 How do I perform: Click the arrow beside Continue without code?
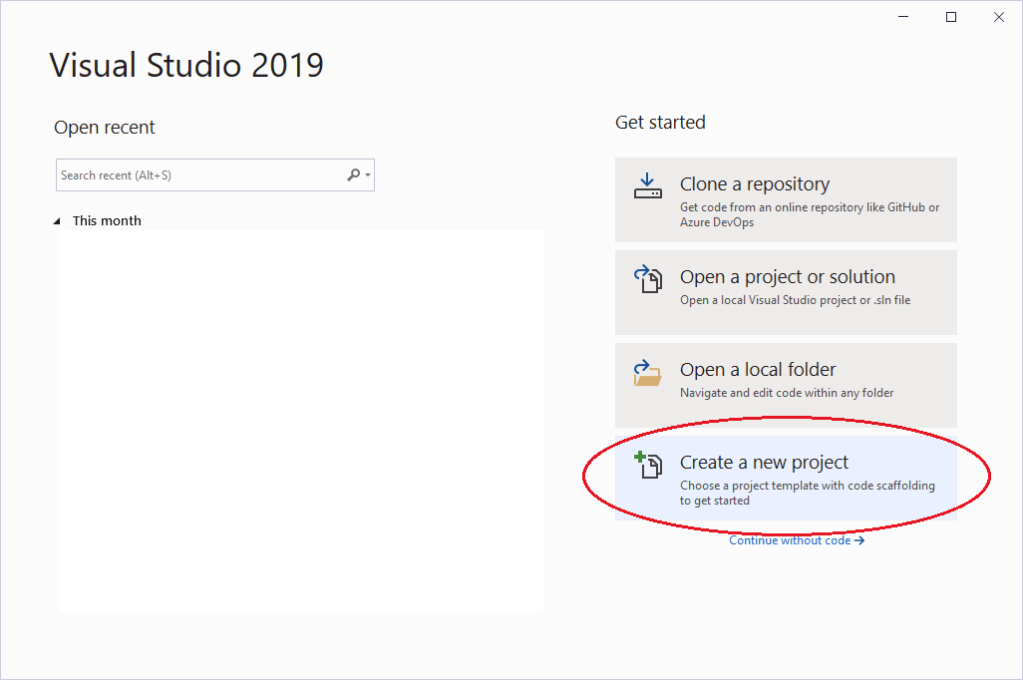tap(860, 541)
